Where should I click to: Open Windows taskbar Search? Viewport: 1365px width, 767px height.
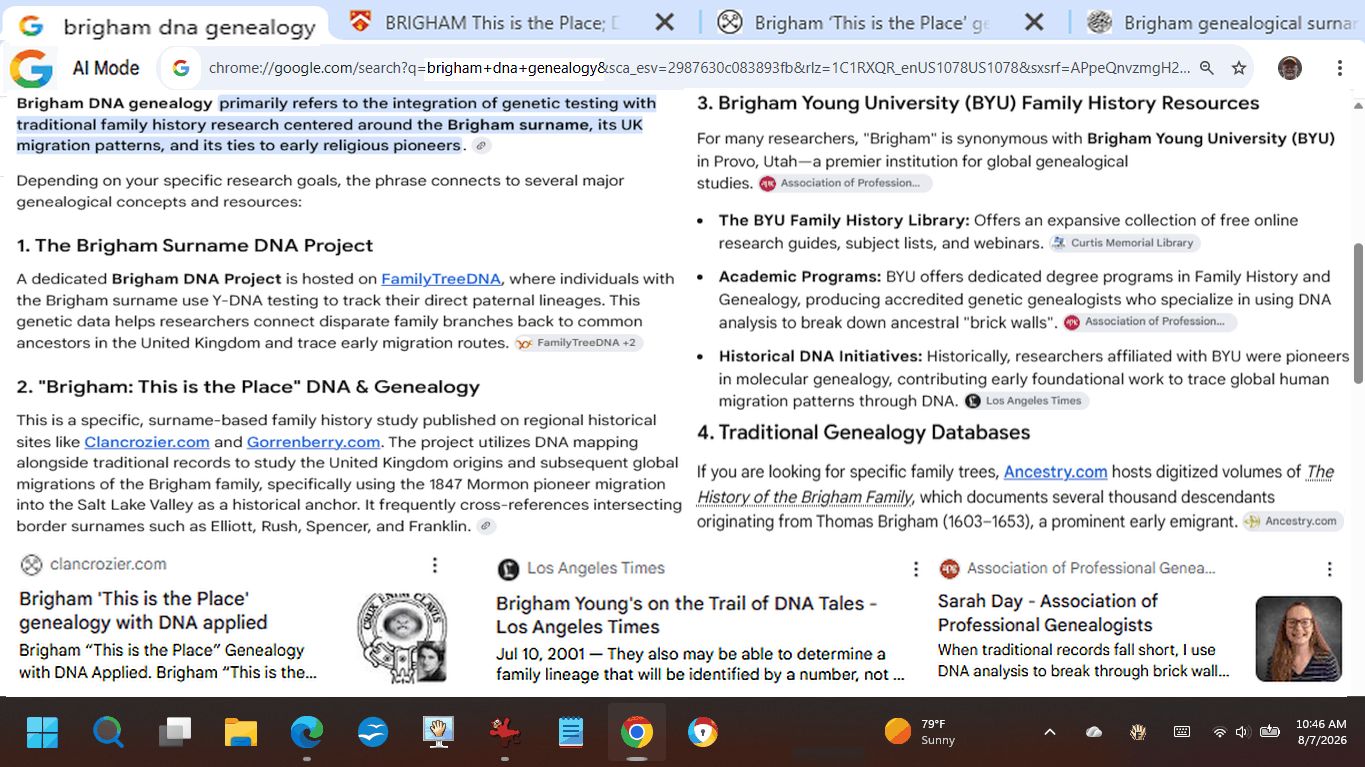pyautogui.click(x=108, y=732)
